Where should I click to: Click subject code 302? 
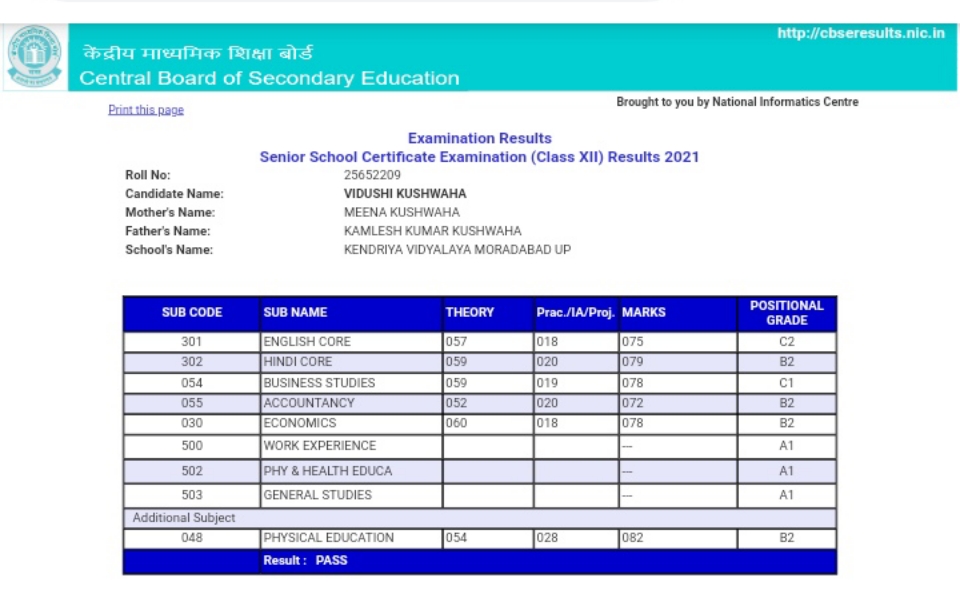(x=192, y=362)
